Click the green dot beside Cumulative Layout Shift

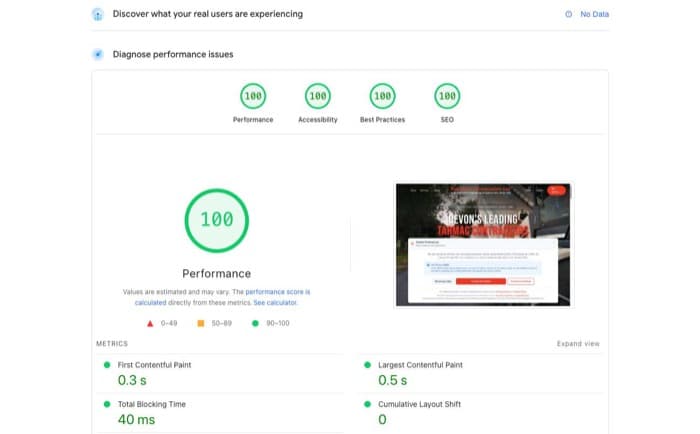click(x=367, y=404)
